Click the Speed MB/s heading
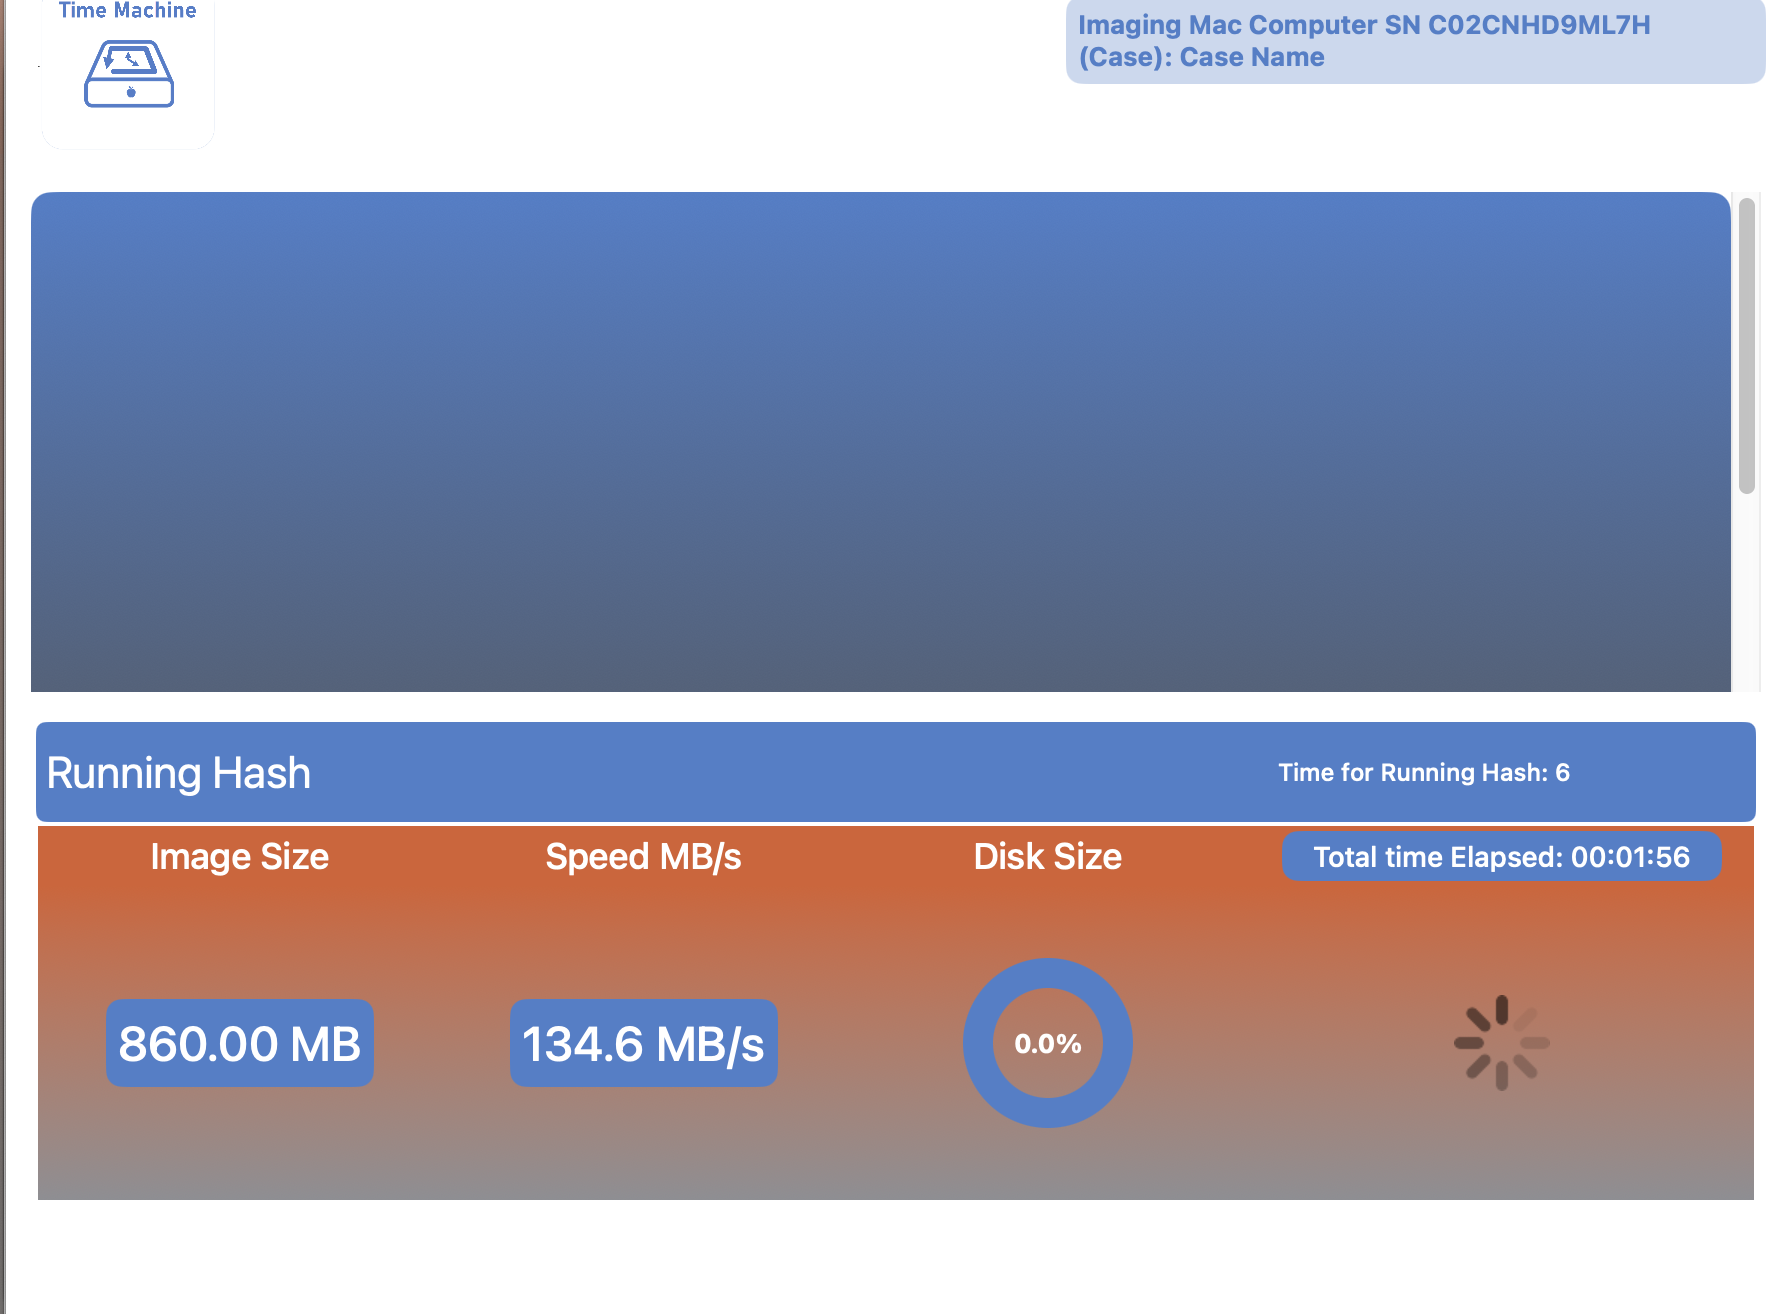The image size is (1782, 1314). pyautogui.click(x=643, y=857)
